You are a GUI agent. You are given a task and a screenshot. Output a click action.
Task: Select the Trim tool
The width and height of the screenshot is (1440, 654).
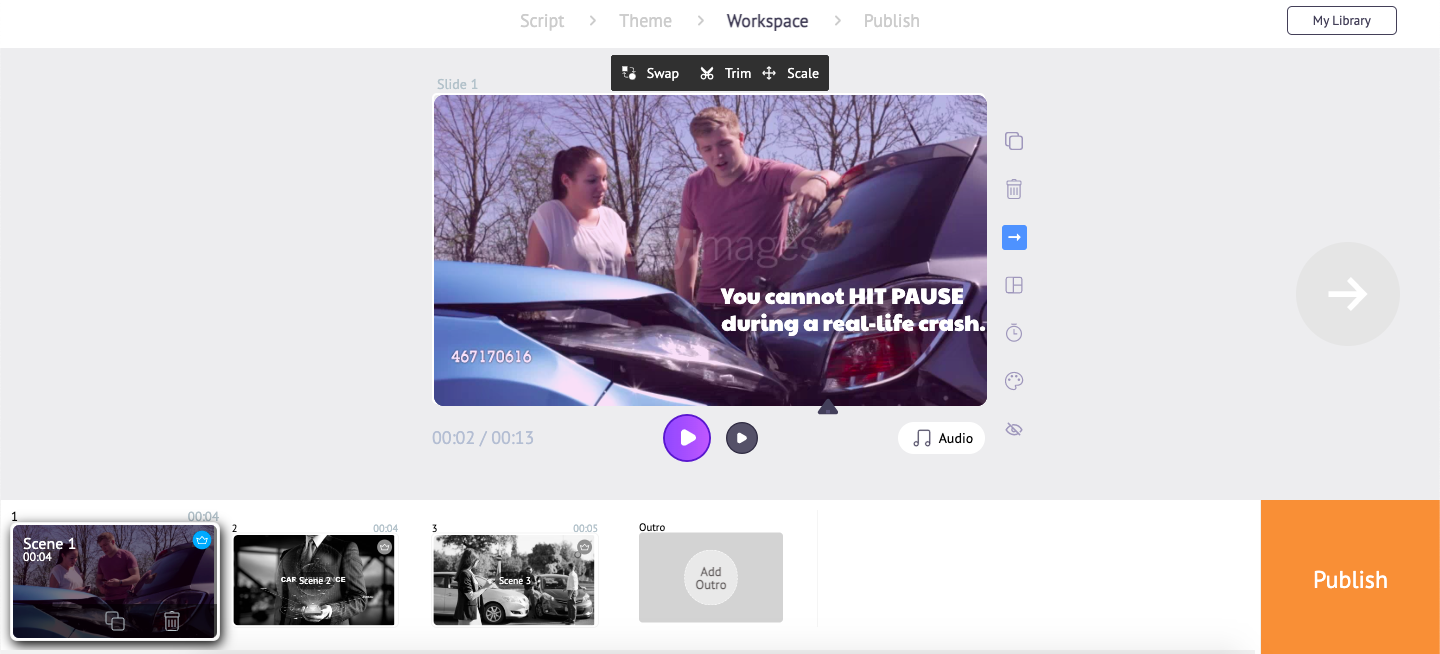[726, 72]
